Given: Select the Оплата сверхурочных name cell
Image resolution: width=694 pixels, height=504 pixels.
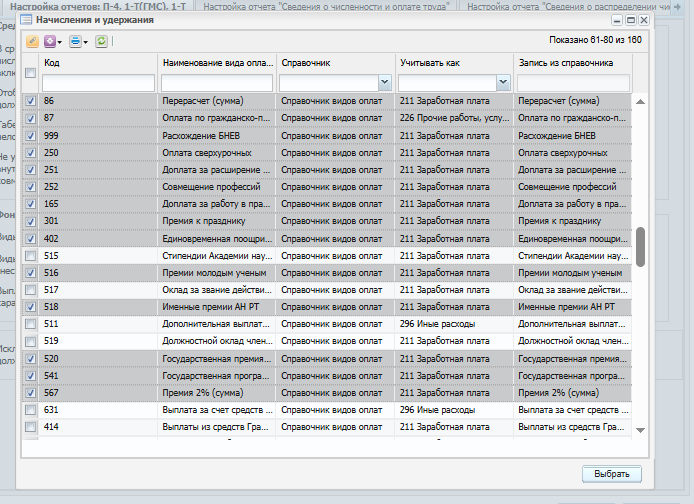Looking at the screenshot, I should pos(217,153).
